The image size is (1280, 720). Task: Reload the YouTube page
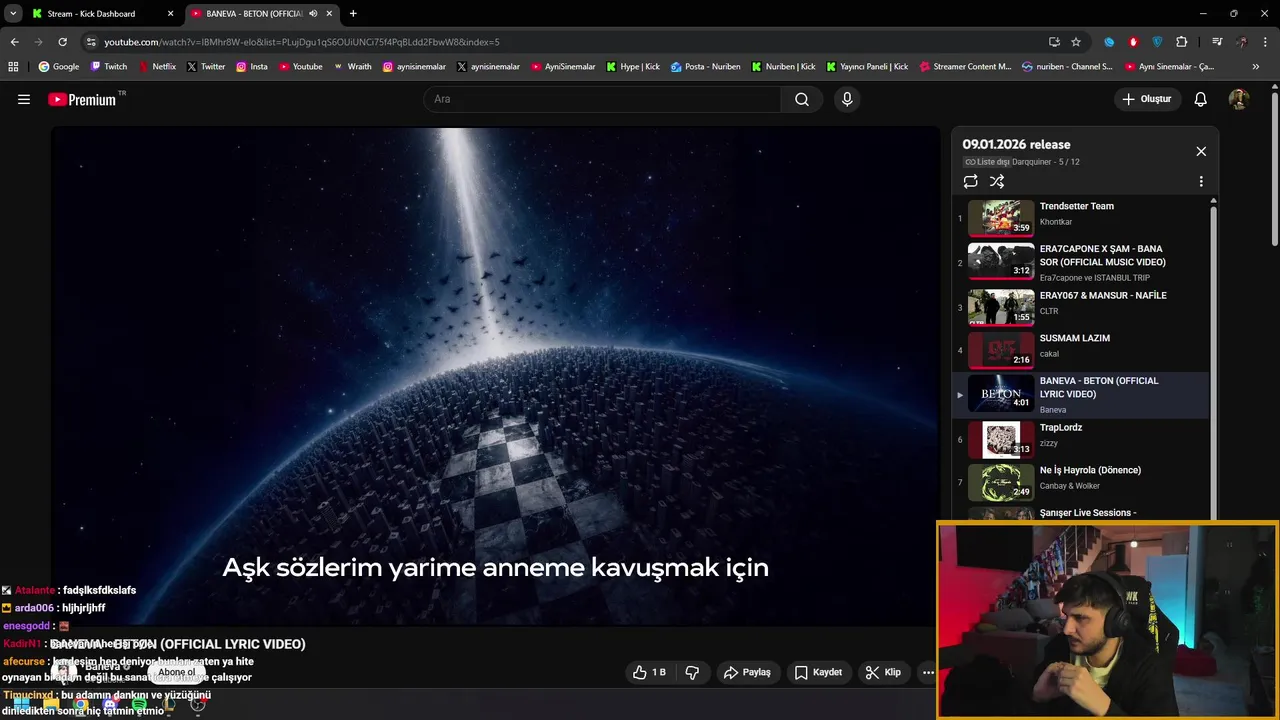point(62,42)
